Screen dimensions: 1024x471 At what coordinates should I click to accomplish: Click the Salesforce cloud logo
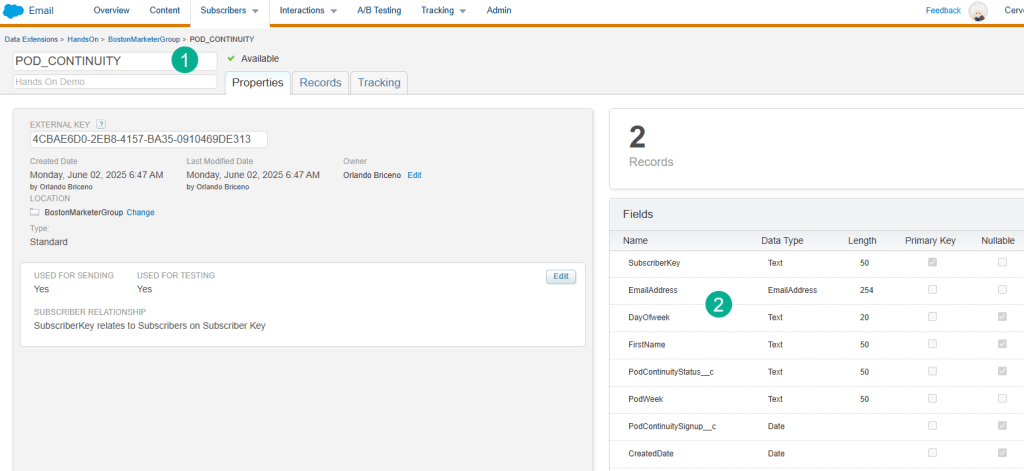tap(14, 11)
